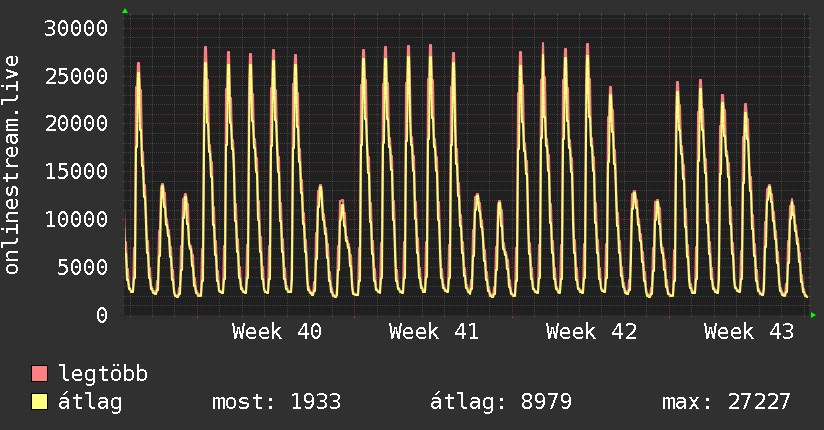Click the átlag: 8979 statistic

click(501, 402)
